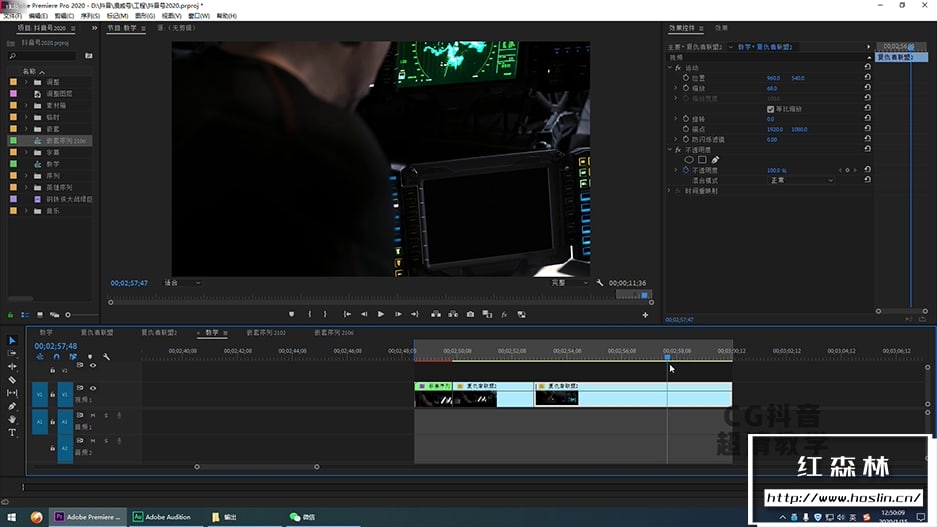Open the monitor settings wrench

[x=599, y=283]
